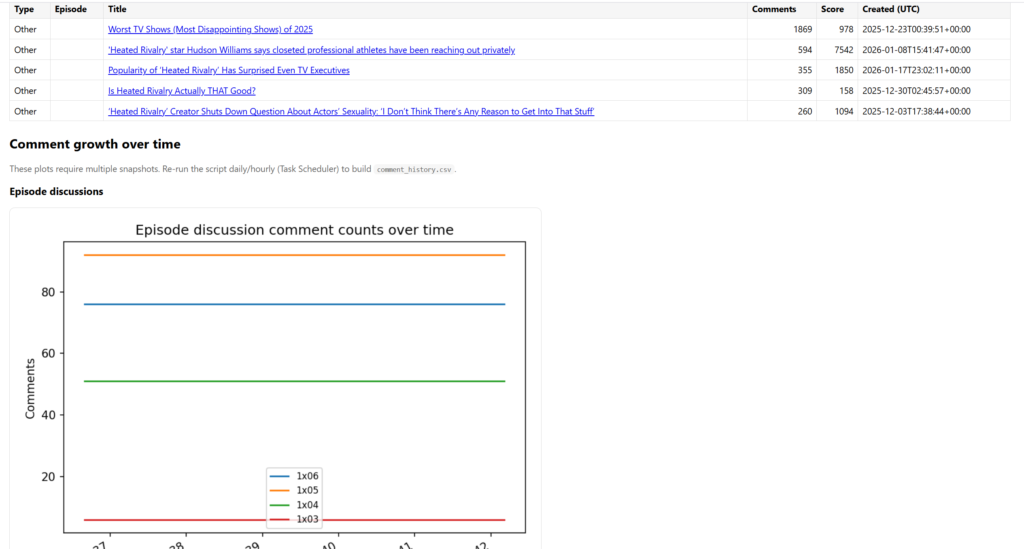
Task: Click the Comments column header
Action: (x=773, y=9)
